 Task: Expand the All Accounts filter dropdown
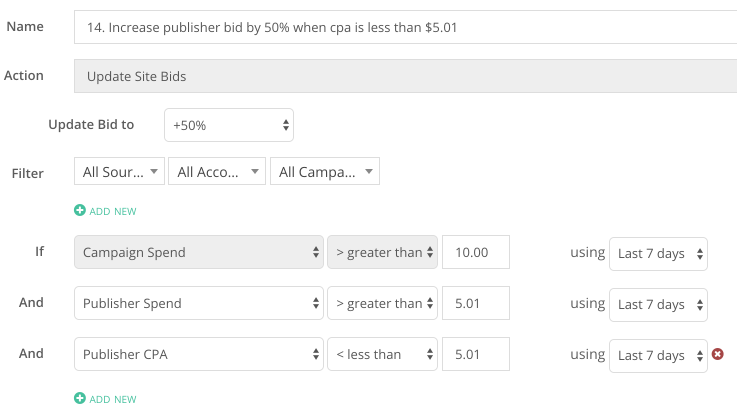point(217,172)
